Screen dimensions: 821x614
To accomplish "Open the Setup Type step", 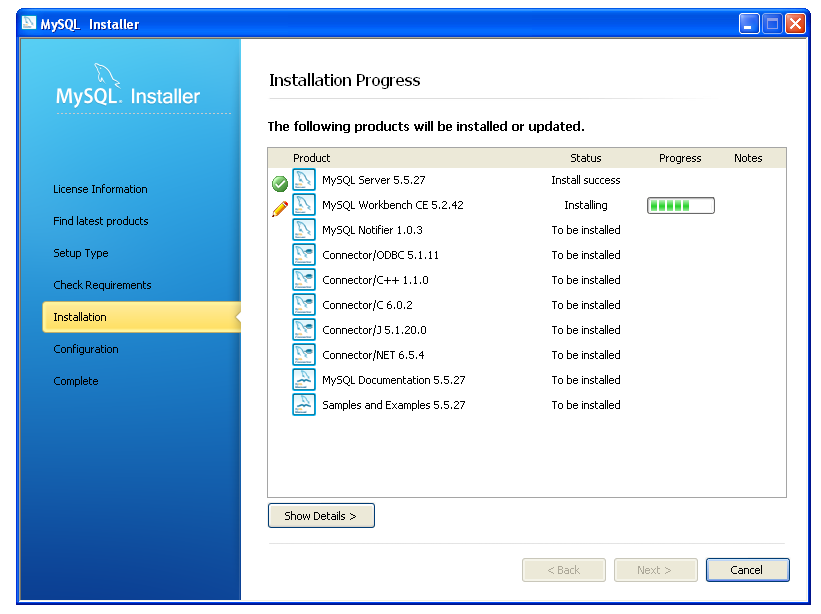I will coord(81,253).
